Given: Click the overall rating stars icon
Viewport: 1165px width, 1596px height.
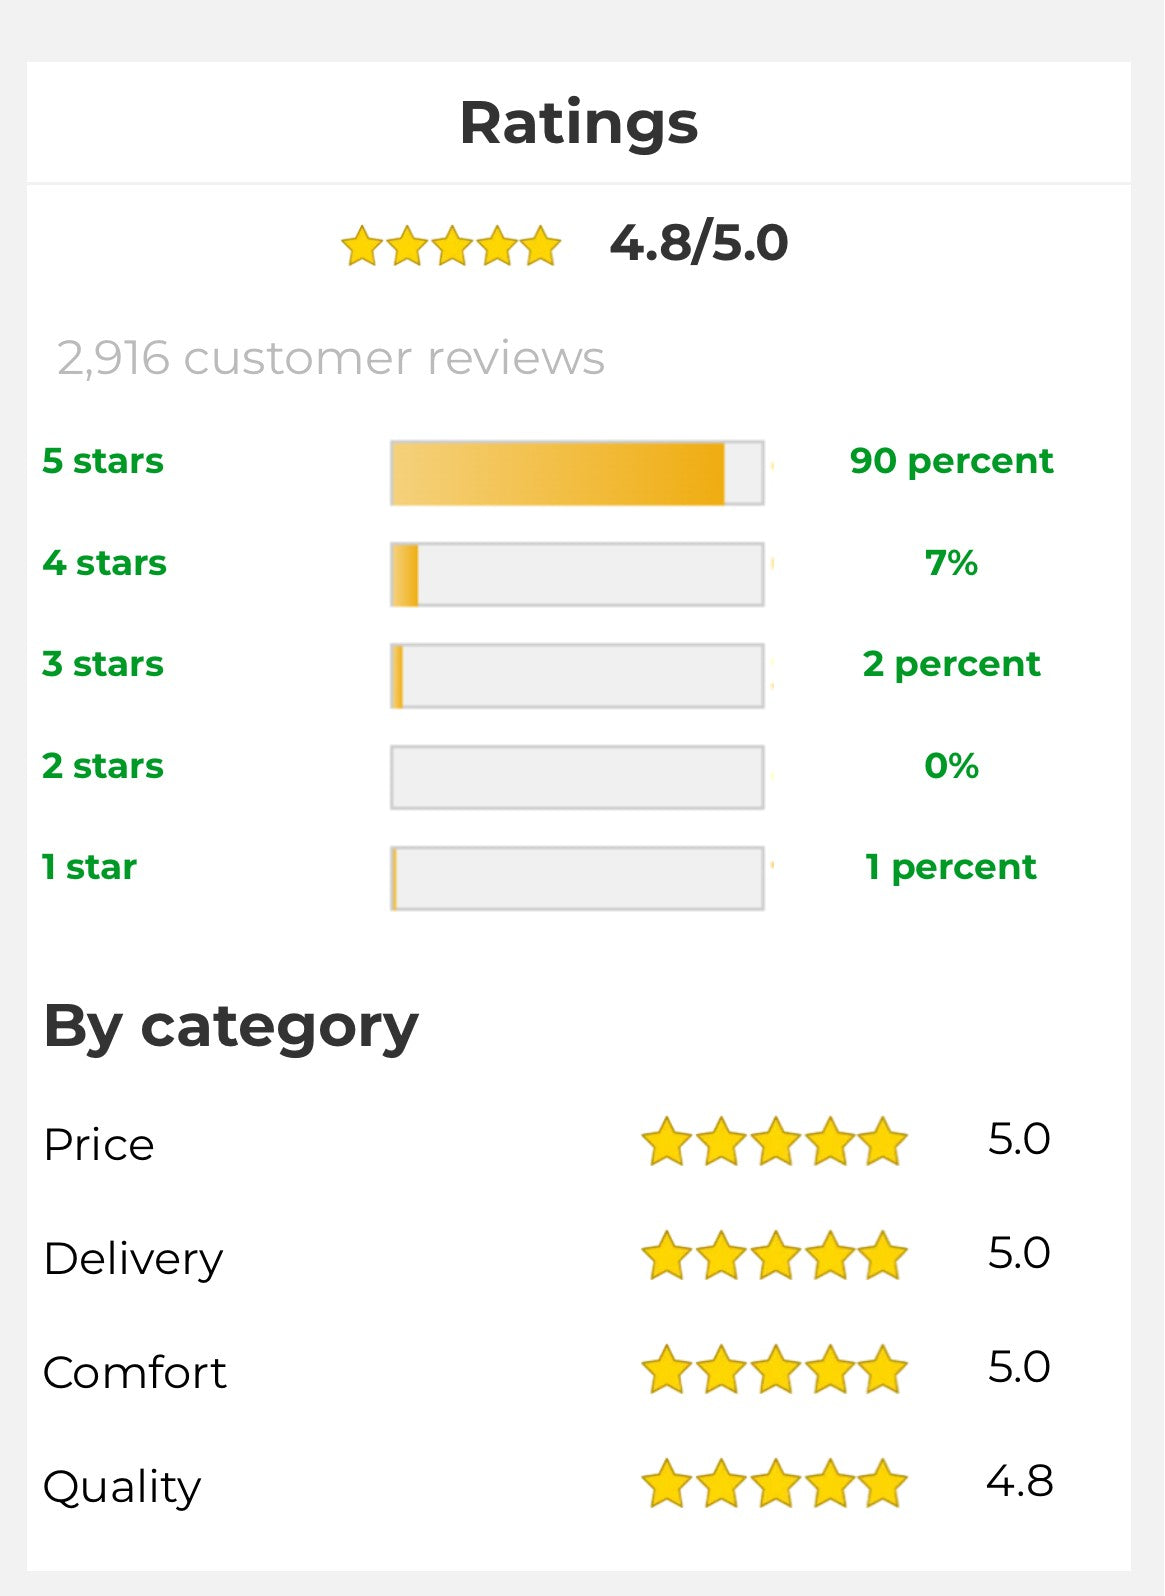Looking at the screenshot, I should 451,245.
